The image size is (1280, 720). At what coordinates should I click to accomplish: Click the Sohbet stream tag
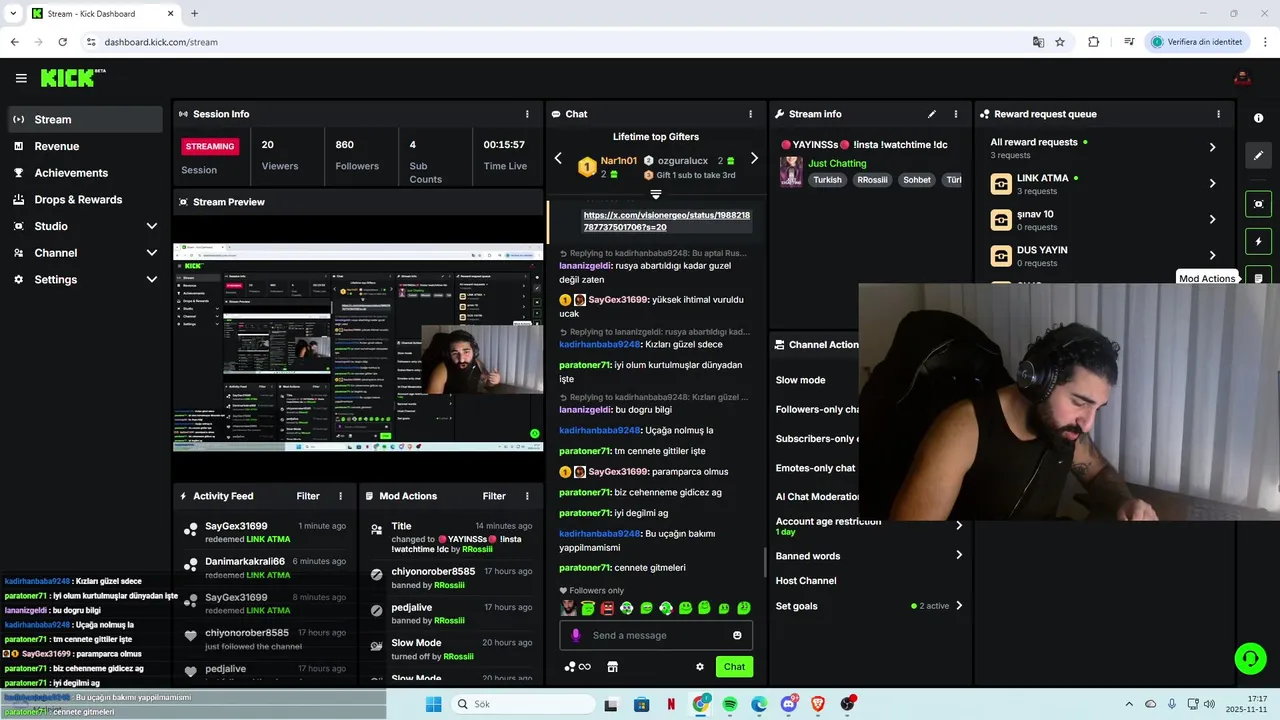tap(917, 180)
